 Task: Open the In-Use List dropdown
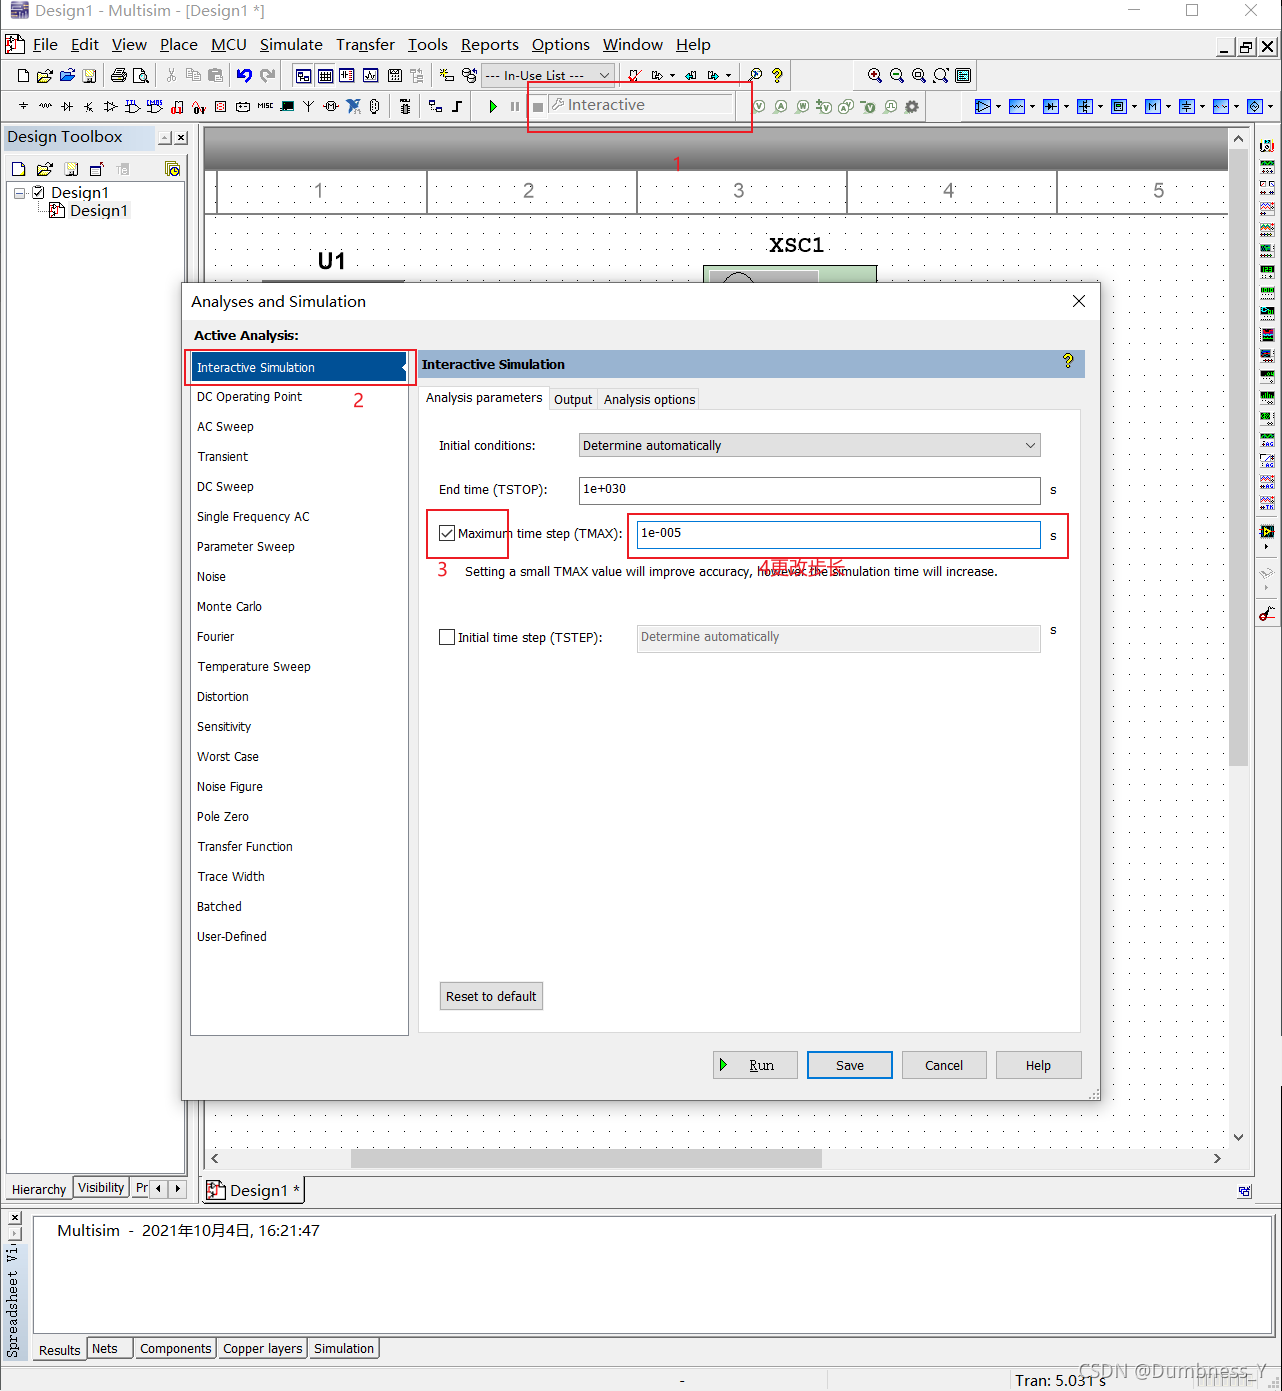point(548,75)
